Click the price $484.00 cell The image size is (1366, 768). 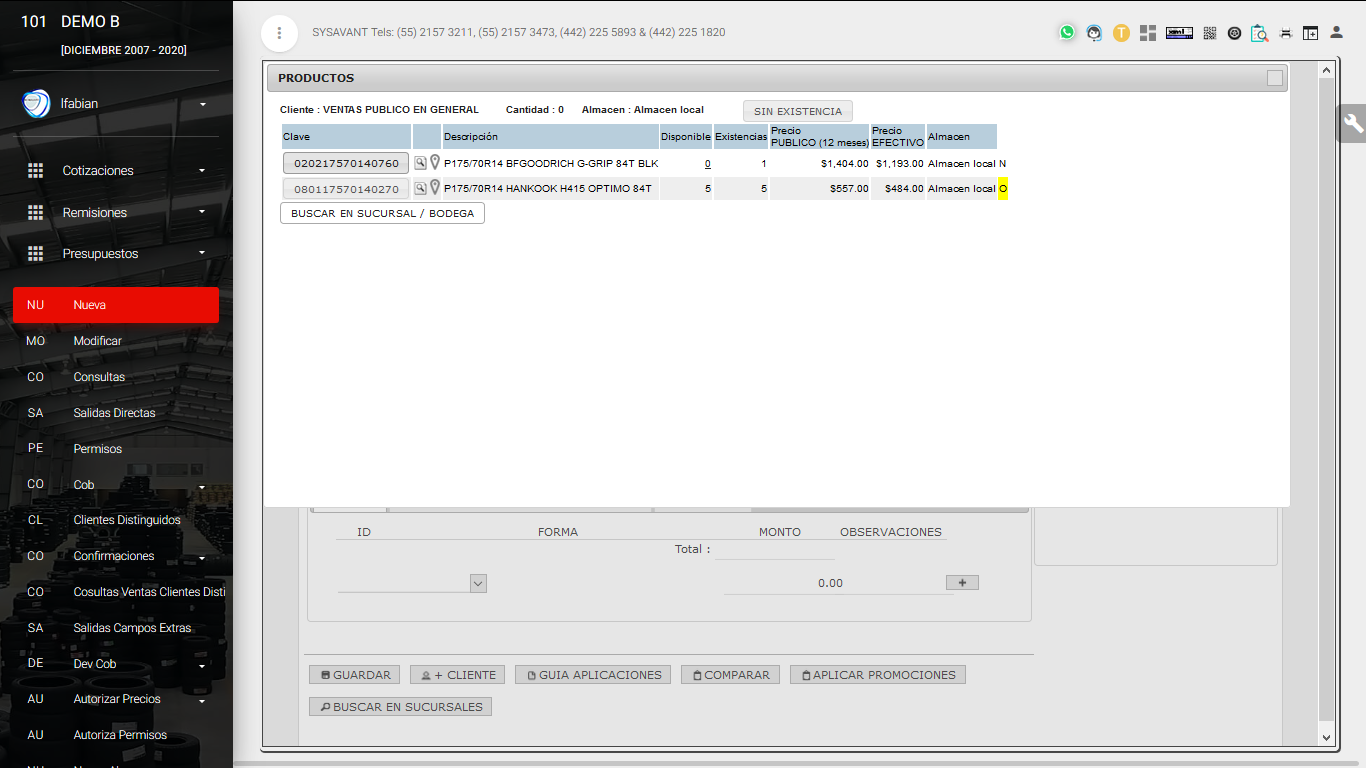coord(898,189)
